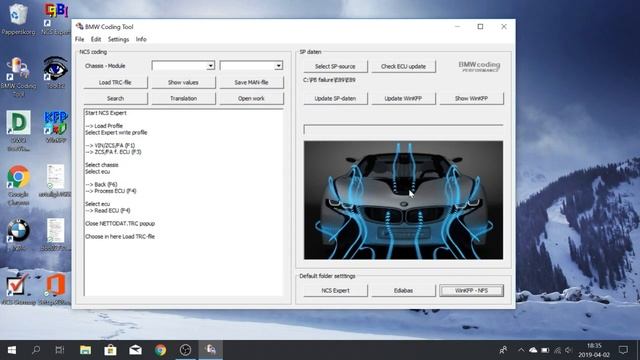Open the volume speaker tray icon

(569, 350)
